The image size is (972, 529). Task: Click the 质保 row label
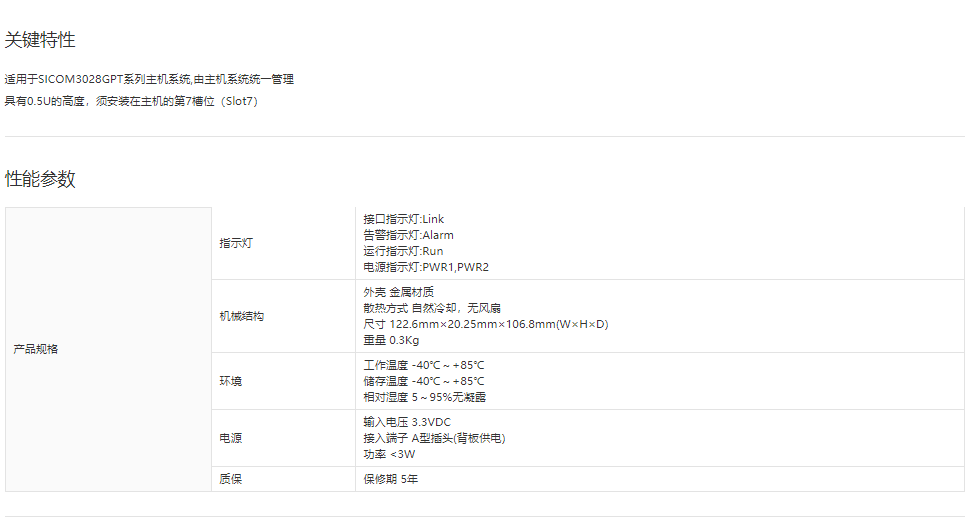point(230,479)
